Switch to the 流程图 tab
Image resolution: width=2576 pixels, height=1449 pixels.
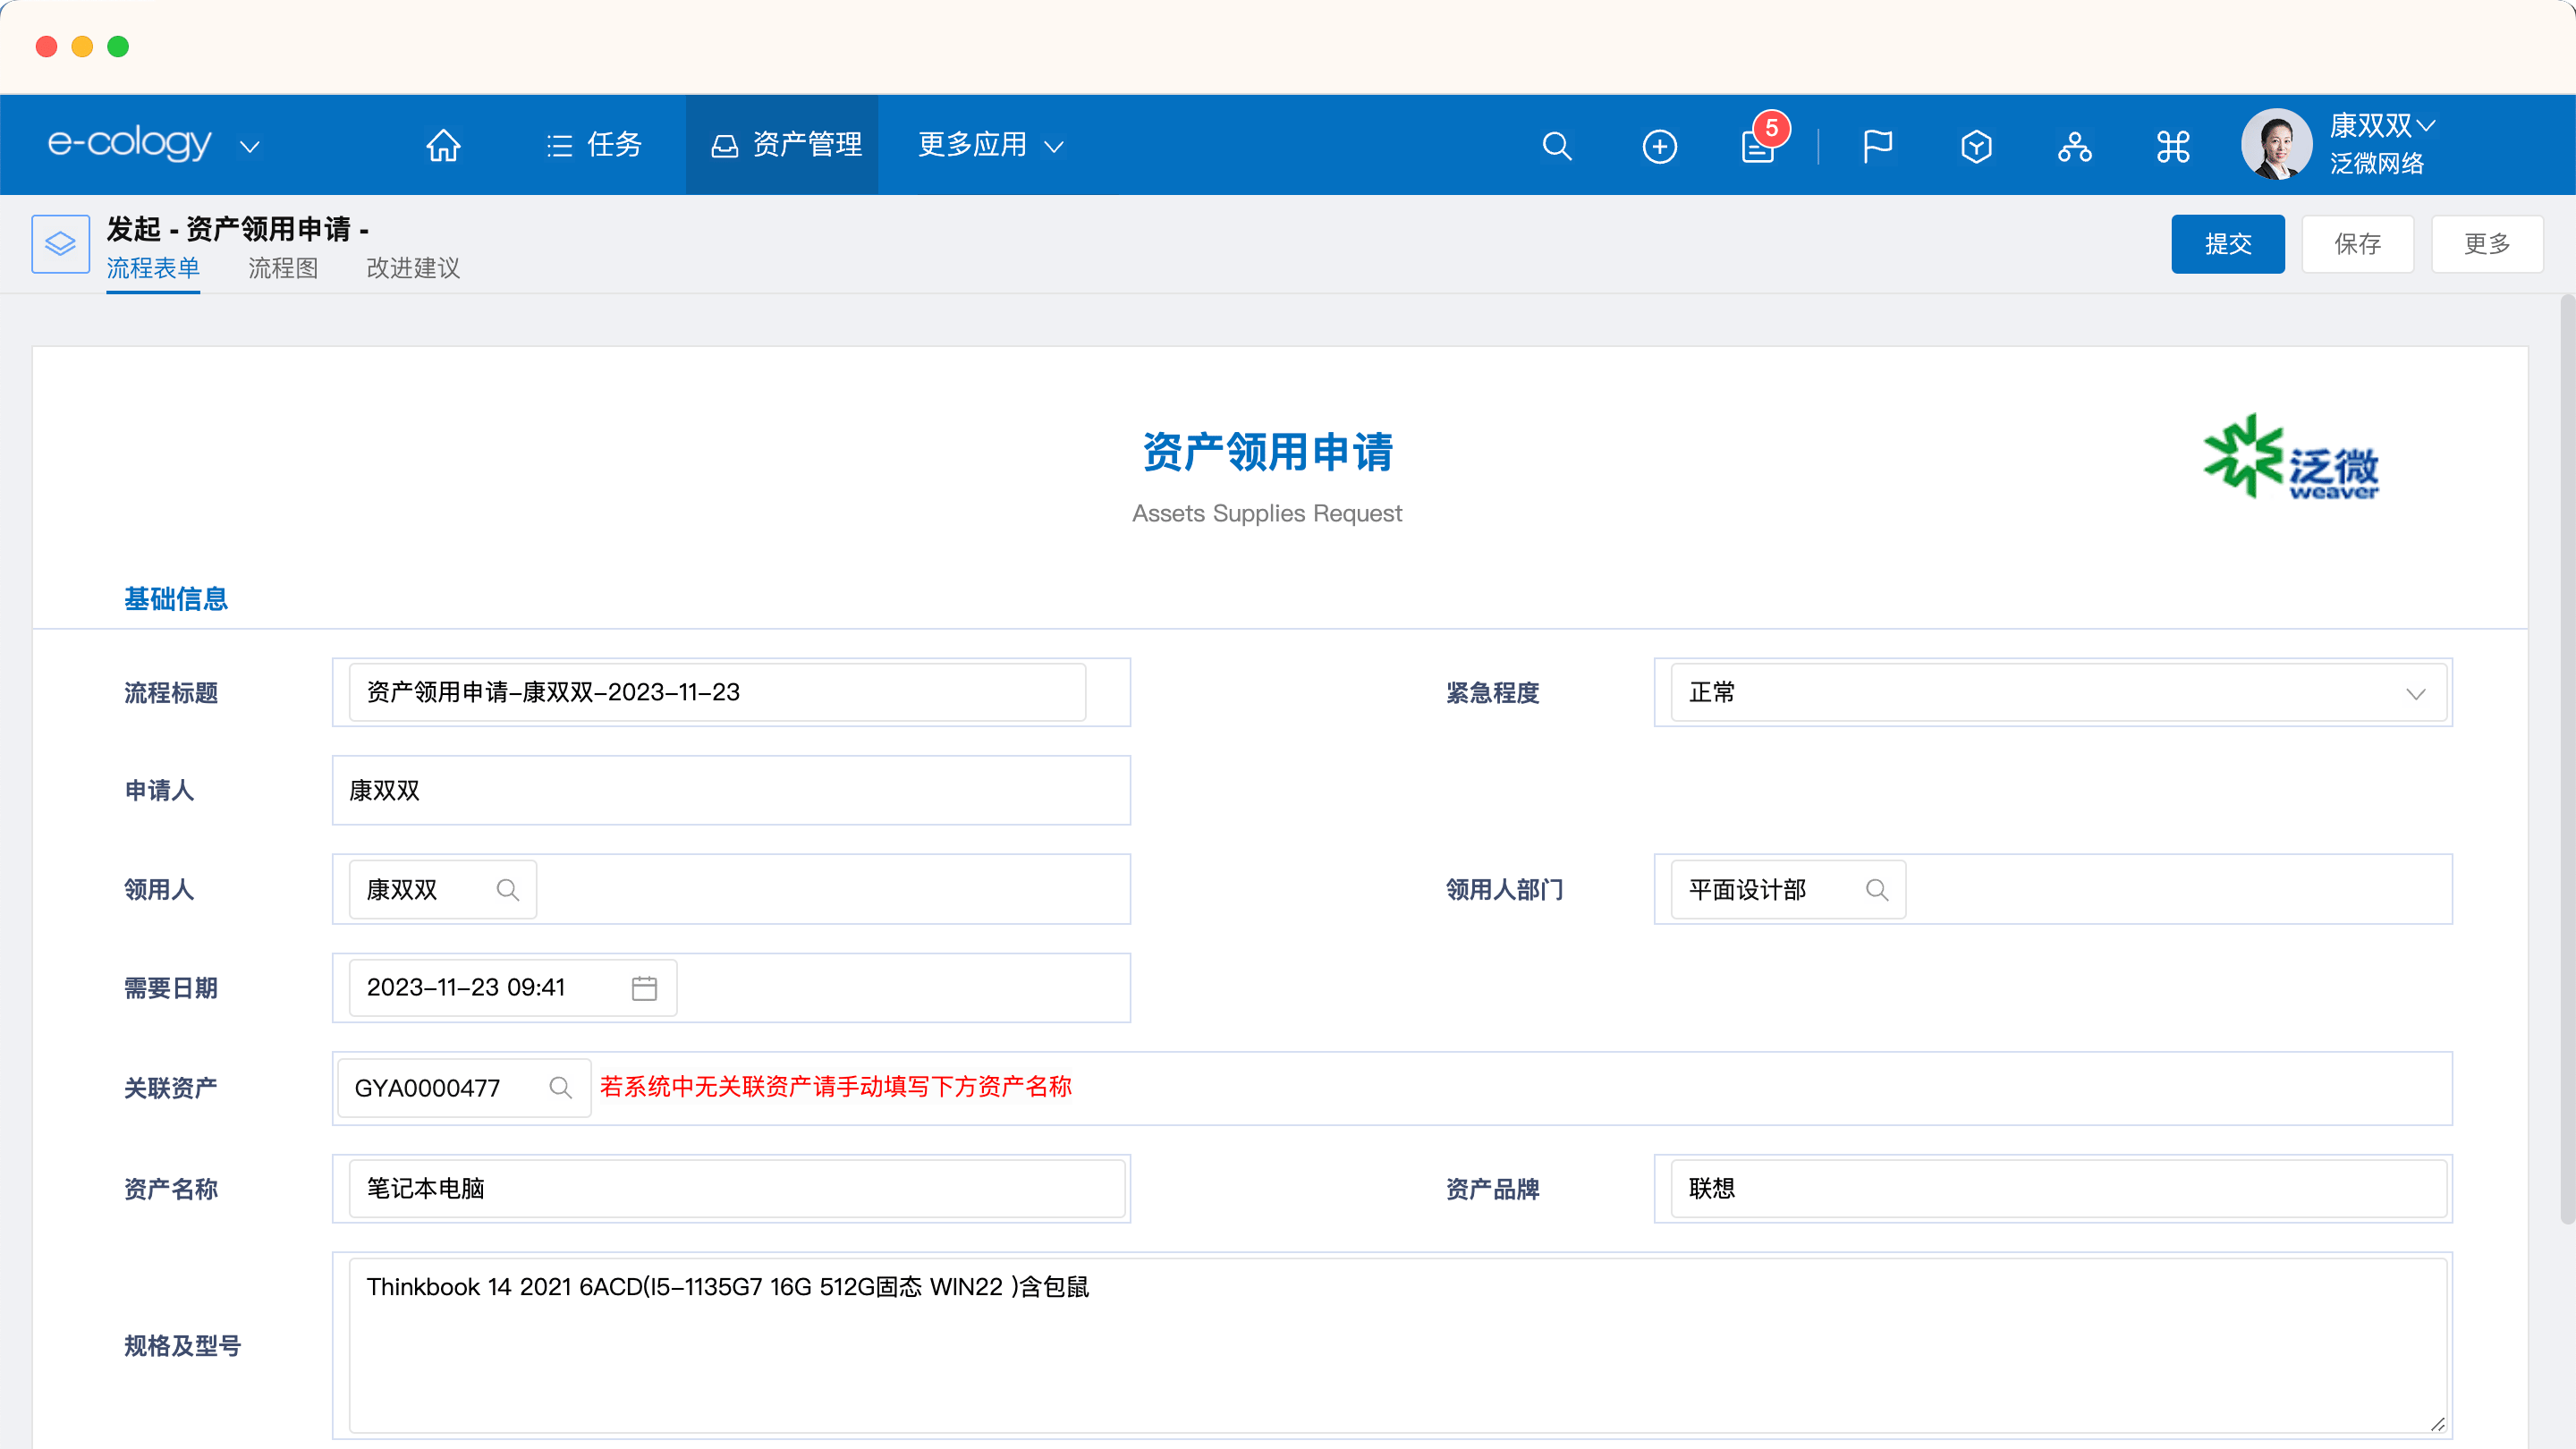(283, 268)
